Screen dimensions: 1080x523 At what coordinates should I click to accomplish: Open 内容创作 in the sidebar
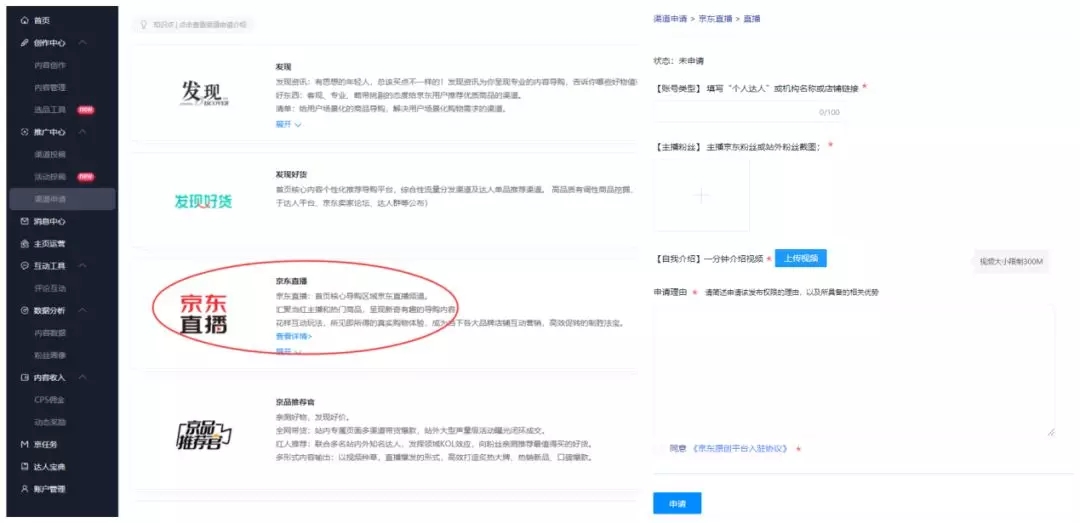tap(50, 65)
